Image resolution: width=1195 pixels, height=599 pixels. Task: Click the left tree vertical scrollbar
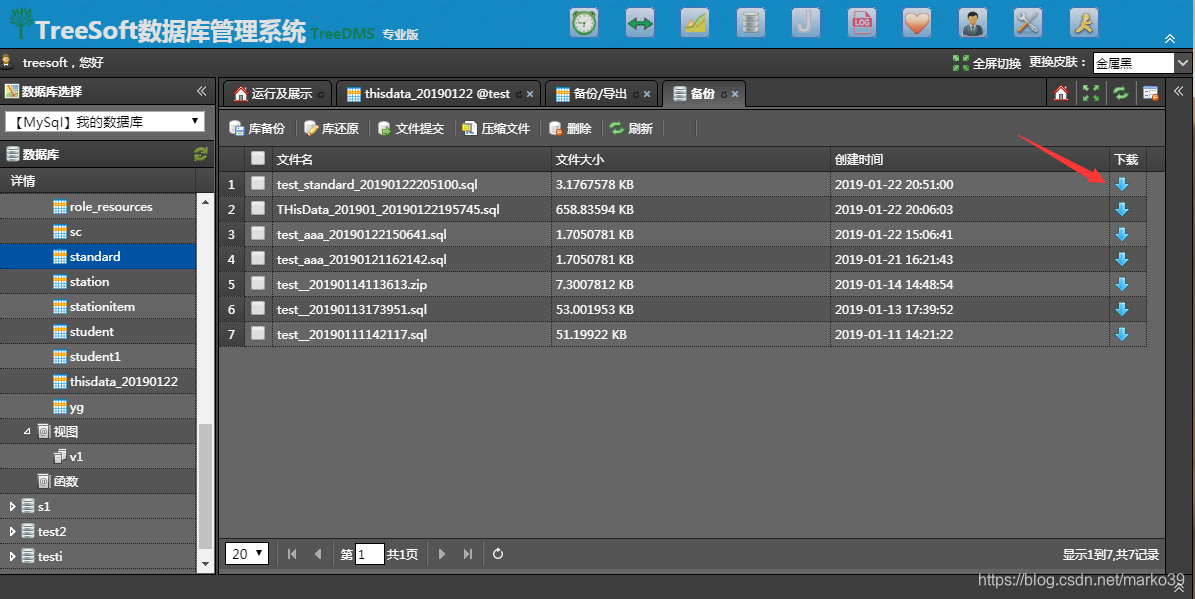pos(205,486)
